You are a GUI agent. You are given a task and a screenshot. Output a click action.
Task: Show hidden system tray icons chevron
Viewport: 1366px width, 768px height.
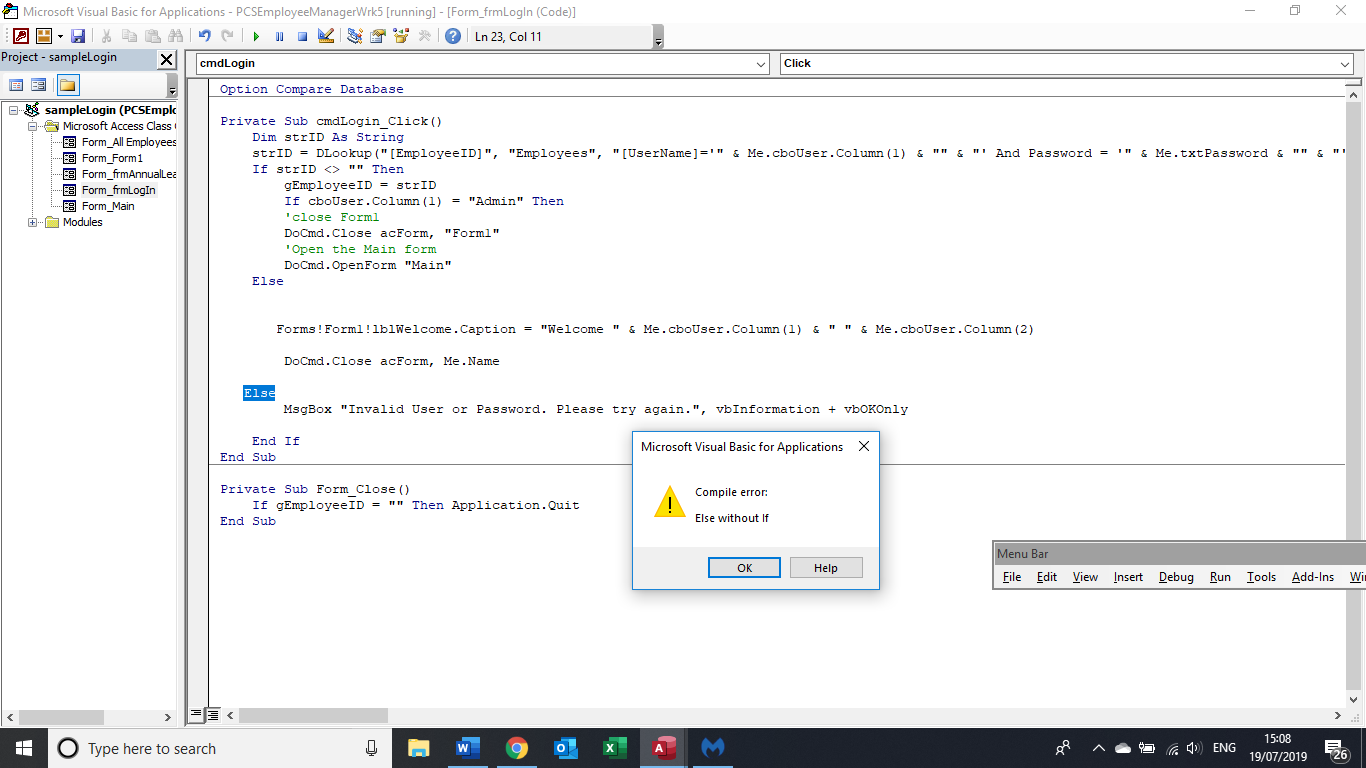1098,748
